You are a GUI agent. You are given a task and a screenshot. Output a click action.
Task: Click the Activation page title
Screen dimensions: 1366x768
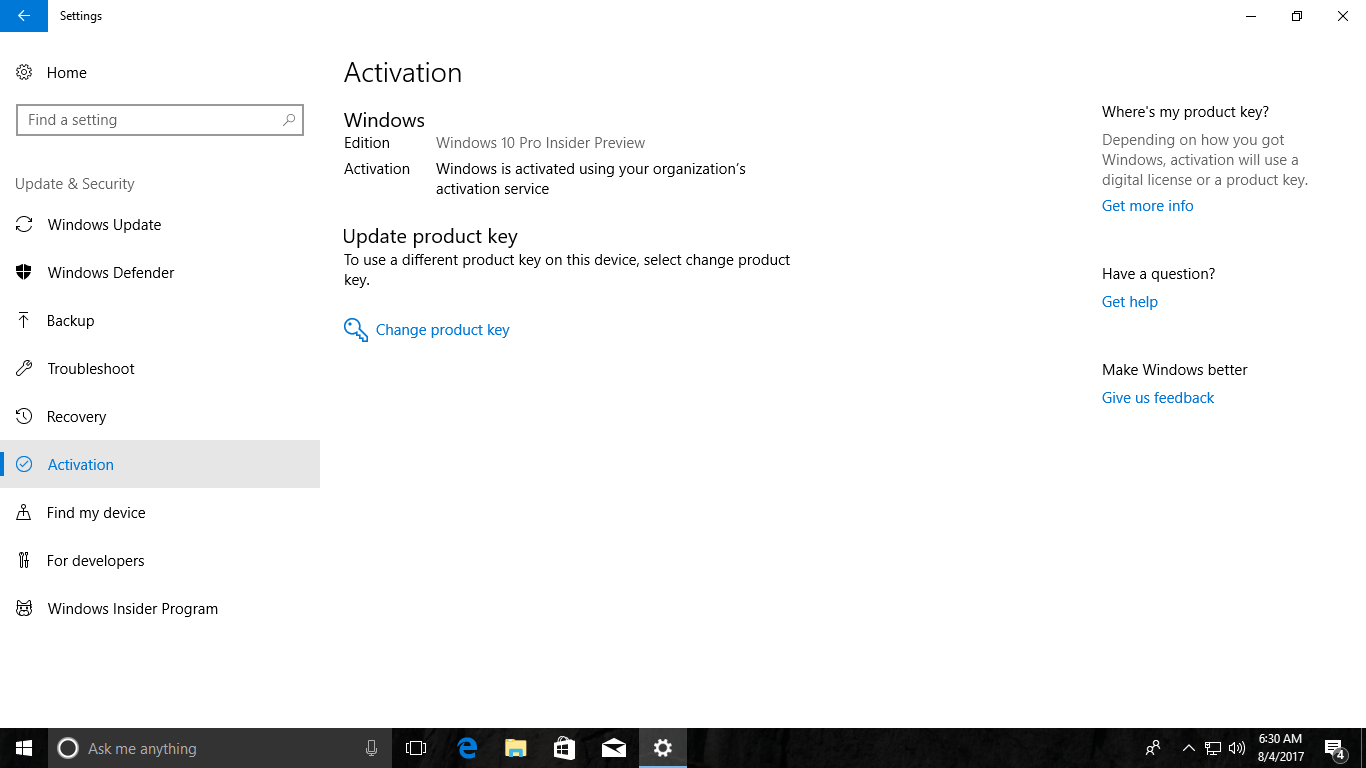pyautogui.click(x=403, y=73)
